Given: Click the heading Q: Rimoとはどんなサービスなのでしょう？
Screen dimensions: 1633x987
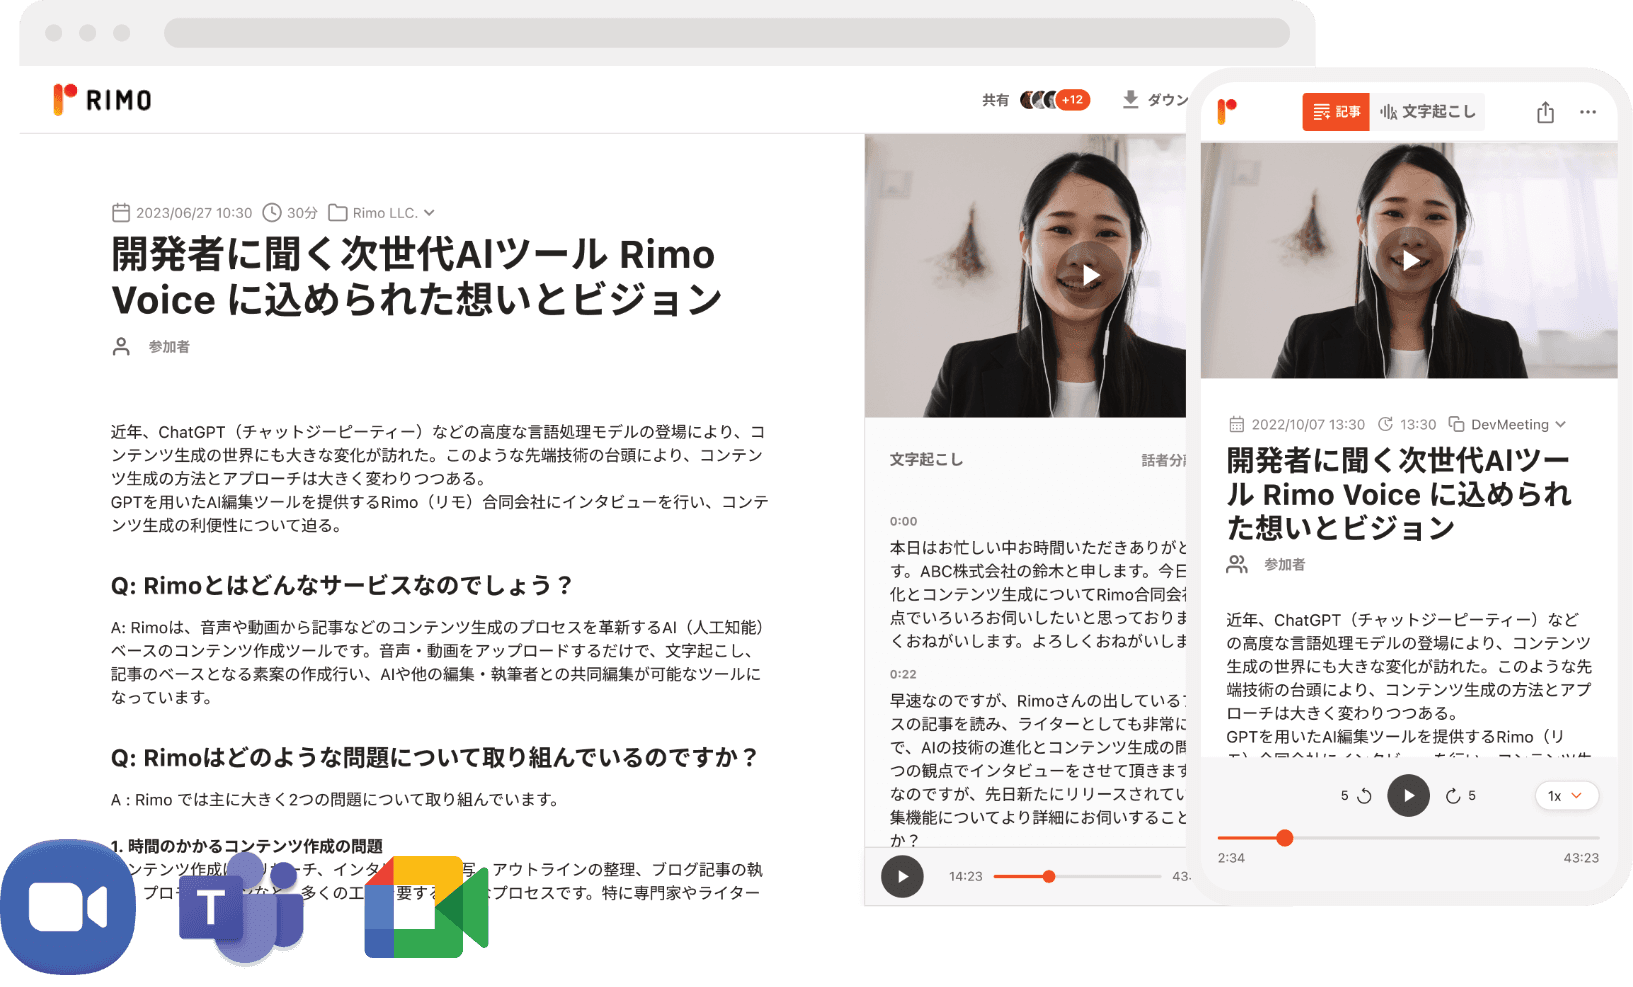Looking at the screenshot, I should pyautogui.click(x=342, y=585).
